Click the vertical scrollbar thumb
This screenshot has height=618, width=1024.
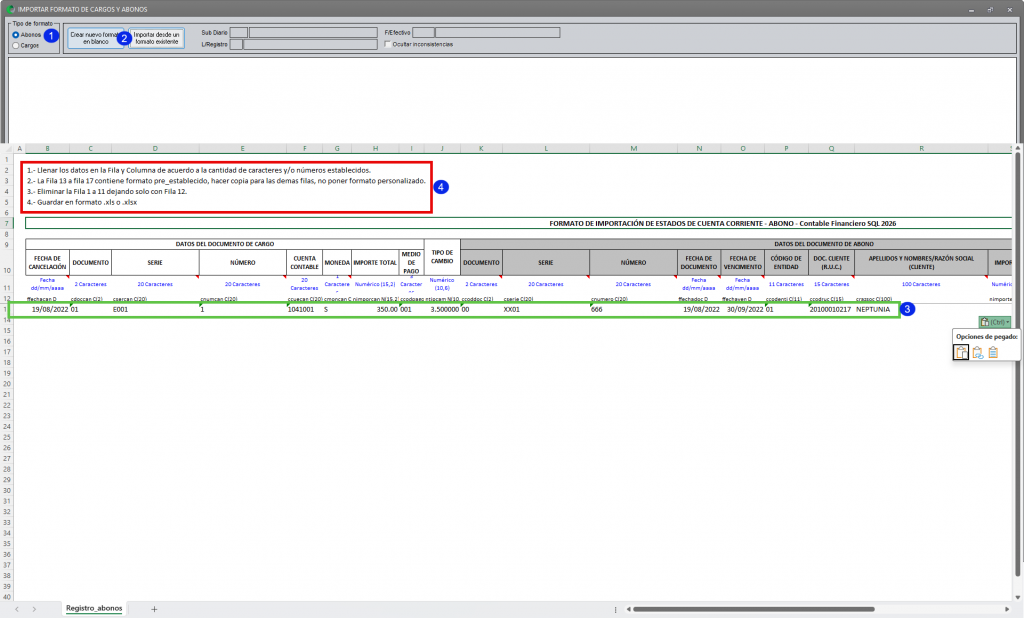pyautogui.click(x=1017, y=364)
